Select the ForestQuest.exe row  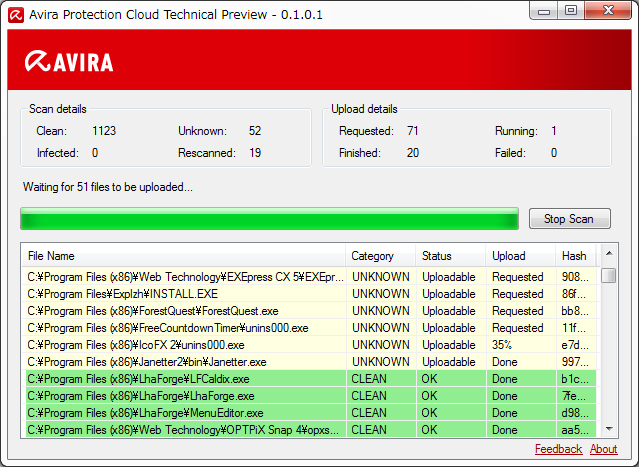pos(311,311)
